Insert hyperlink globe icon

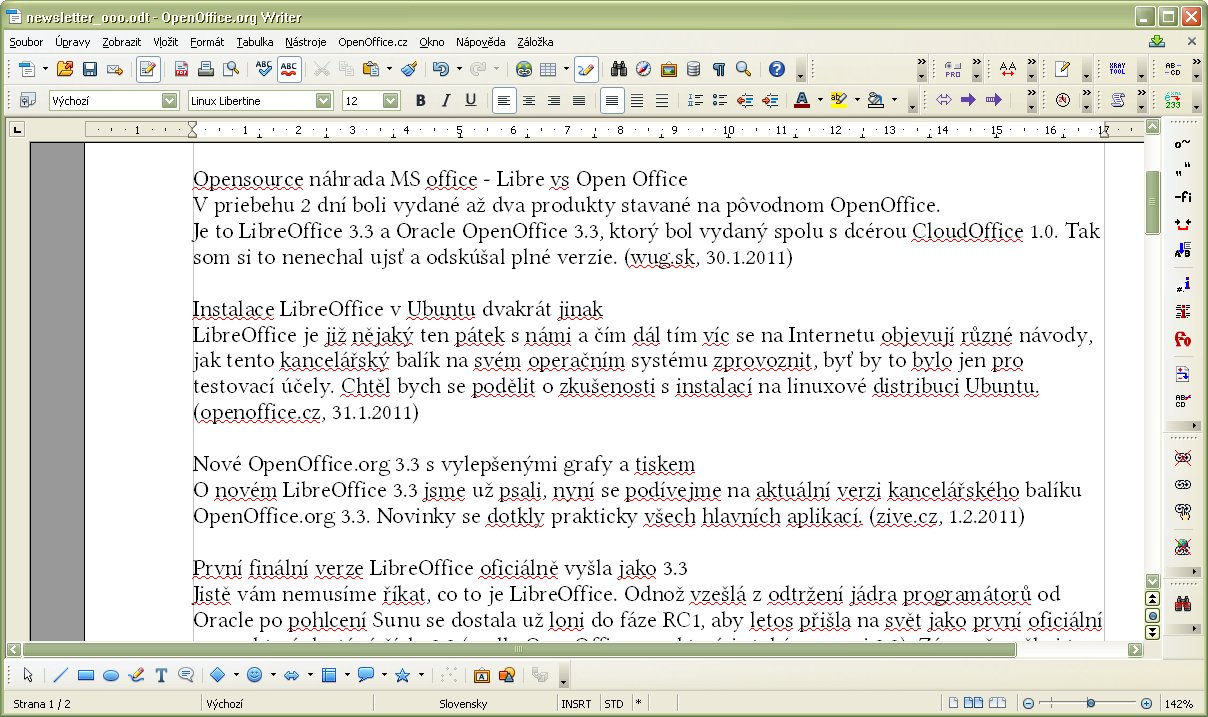coord(524,69)
